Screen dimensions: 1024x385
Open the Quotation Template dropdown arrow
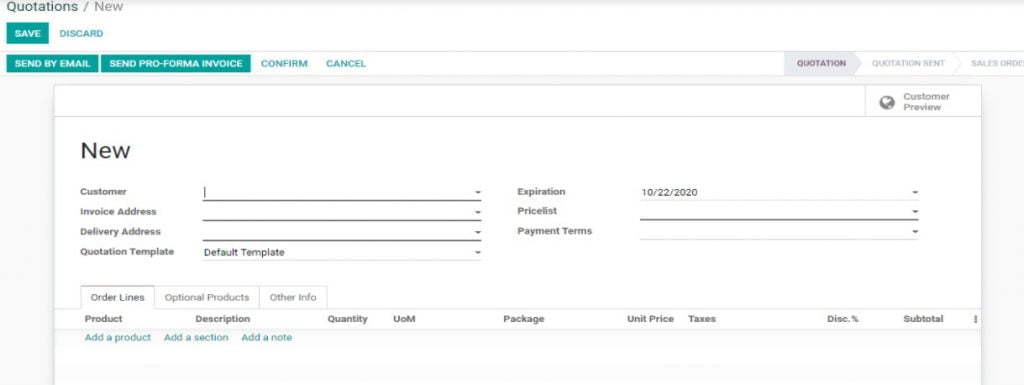[477, 253]
